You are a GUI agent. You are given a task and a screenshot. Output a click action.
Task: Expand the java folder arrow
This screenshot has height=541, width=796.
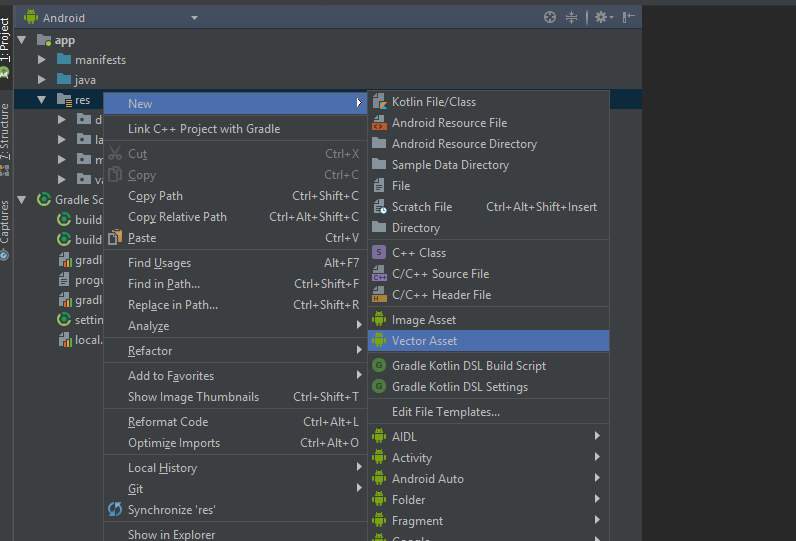point(42,80)
